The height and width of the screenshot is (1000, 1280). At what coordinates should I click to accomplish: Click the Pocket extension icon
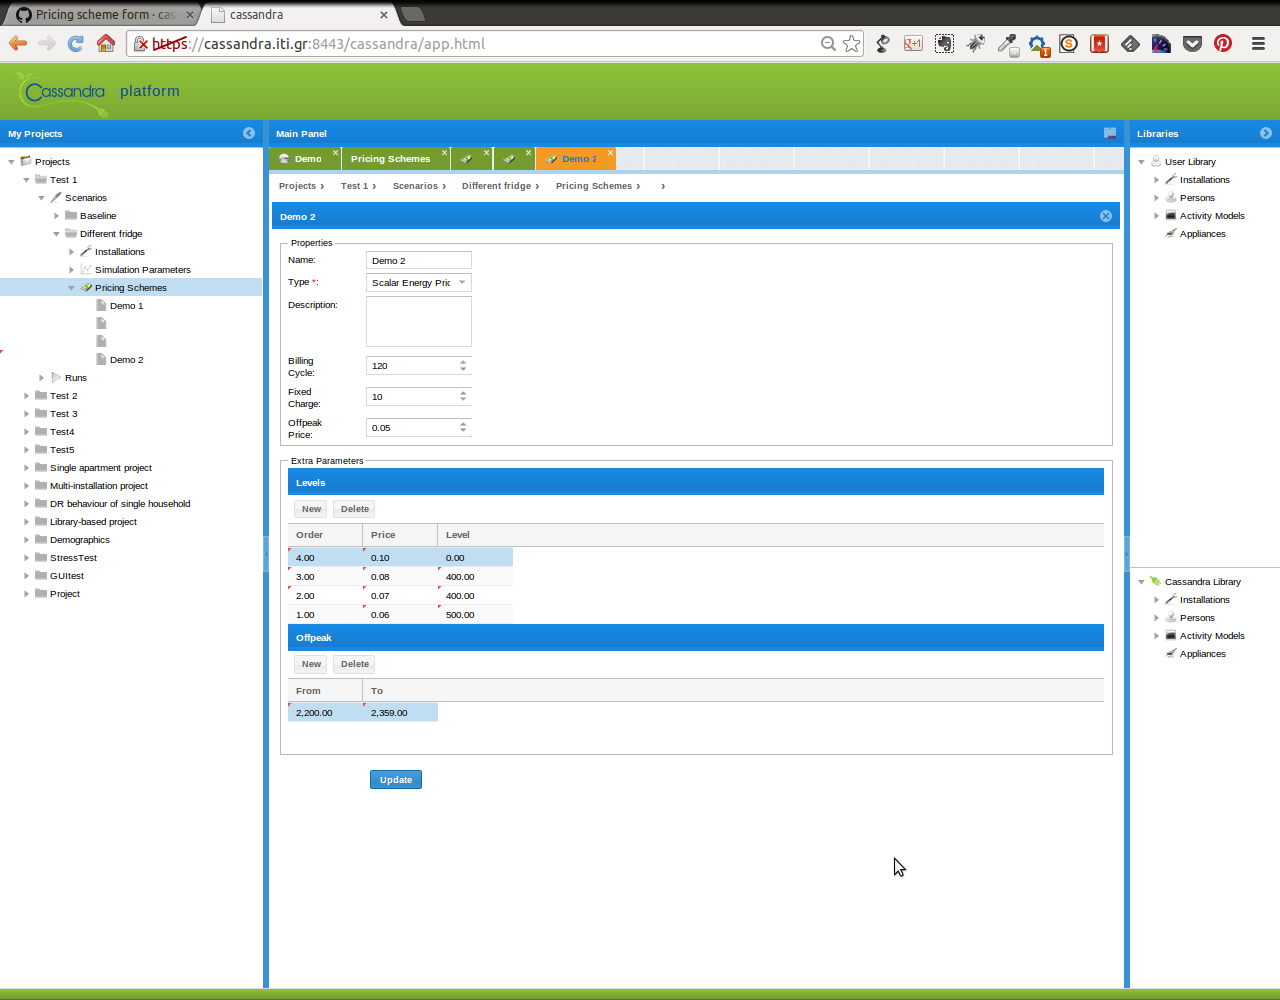(1192, 43)
